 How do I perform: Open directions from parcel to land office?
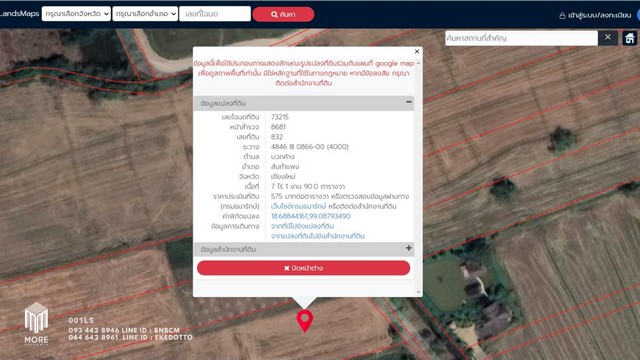[318, 236]
